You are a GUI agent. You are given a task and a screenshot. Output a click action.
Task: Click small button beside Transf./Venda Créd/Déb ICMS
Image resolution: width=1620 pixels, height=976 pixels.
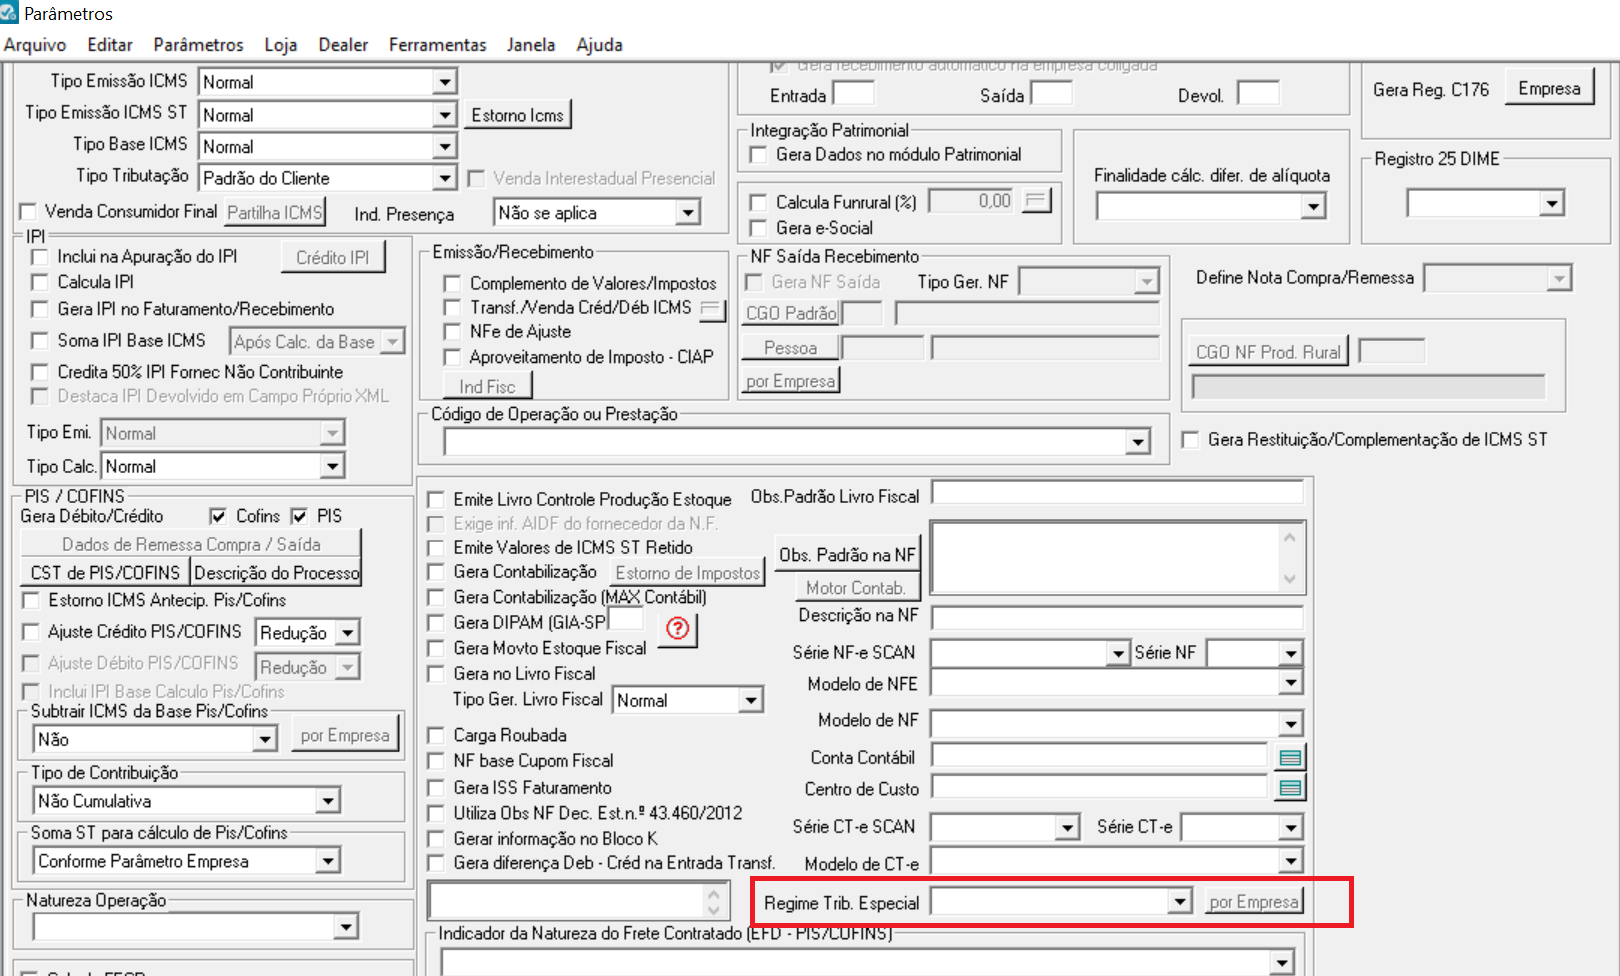coord(712,309)
